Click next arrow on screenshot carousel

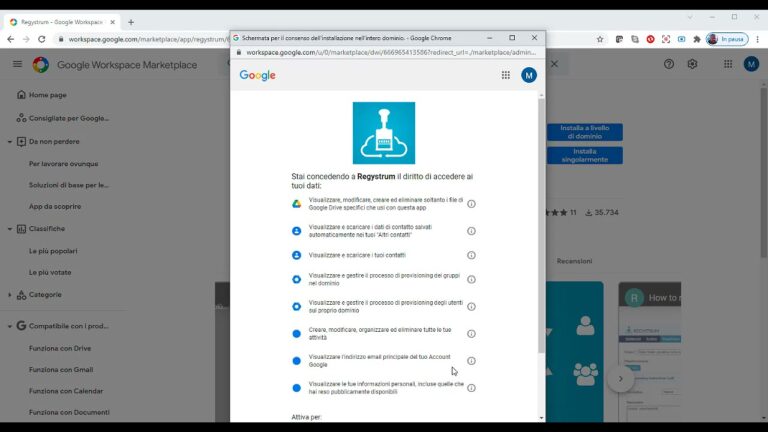pos(621,379)
